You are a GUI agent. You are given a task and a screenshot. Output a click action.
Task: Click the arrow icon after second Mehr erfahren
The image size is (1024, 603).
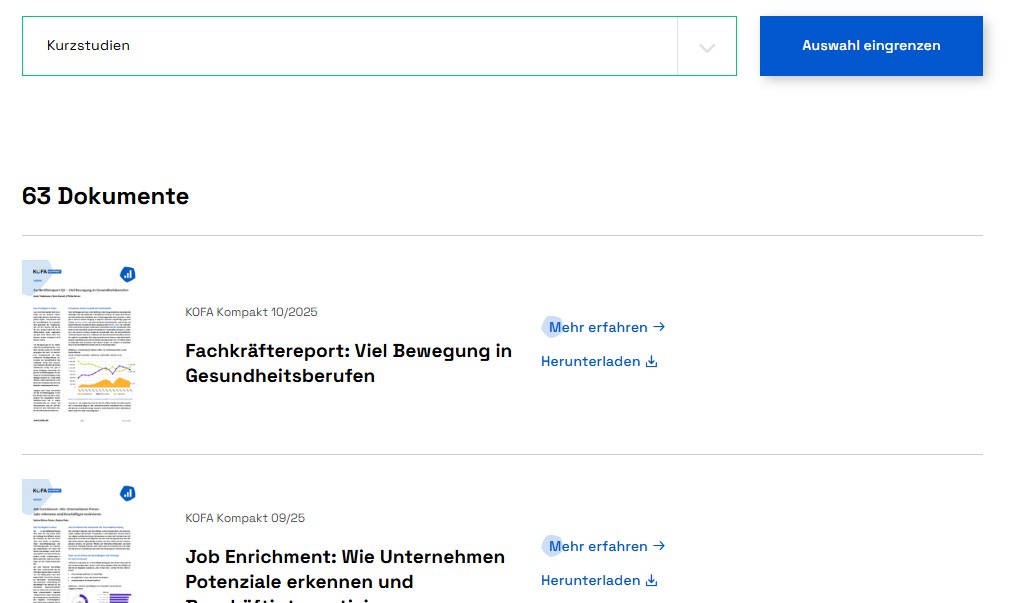tap(658, 546)
